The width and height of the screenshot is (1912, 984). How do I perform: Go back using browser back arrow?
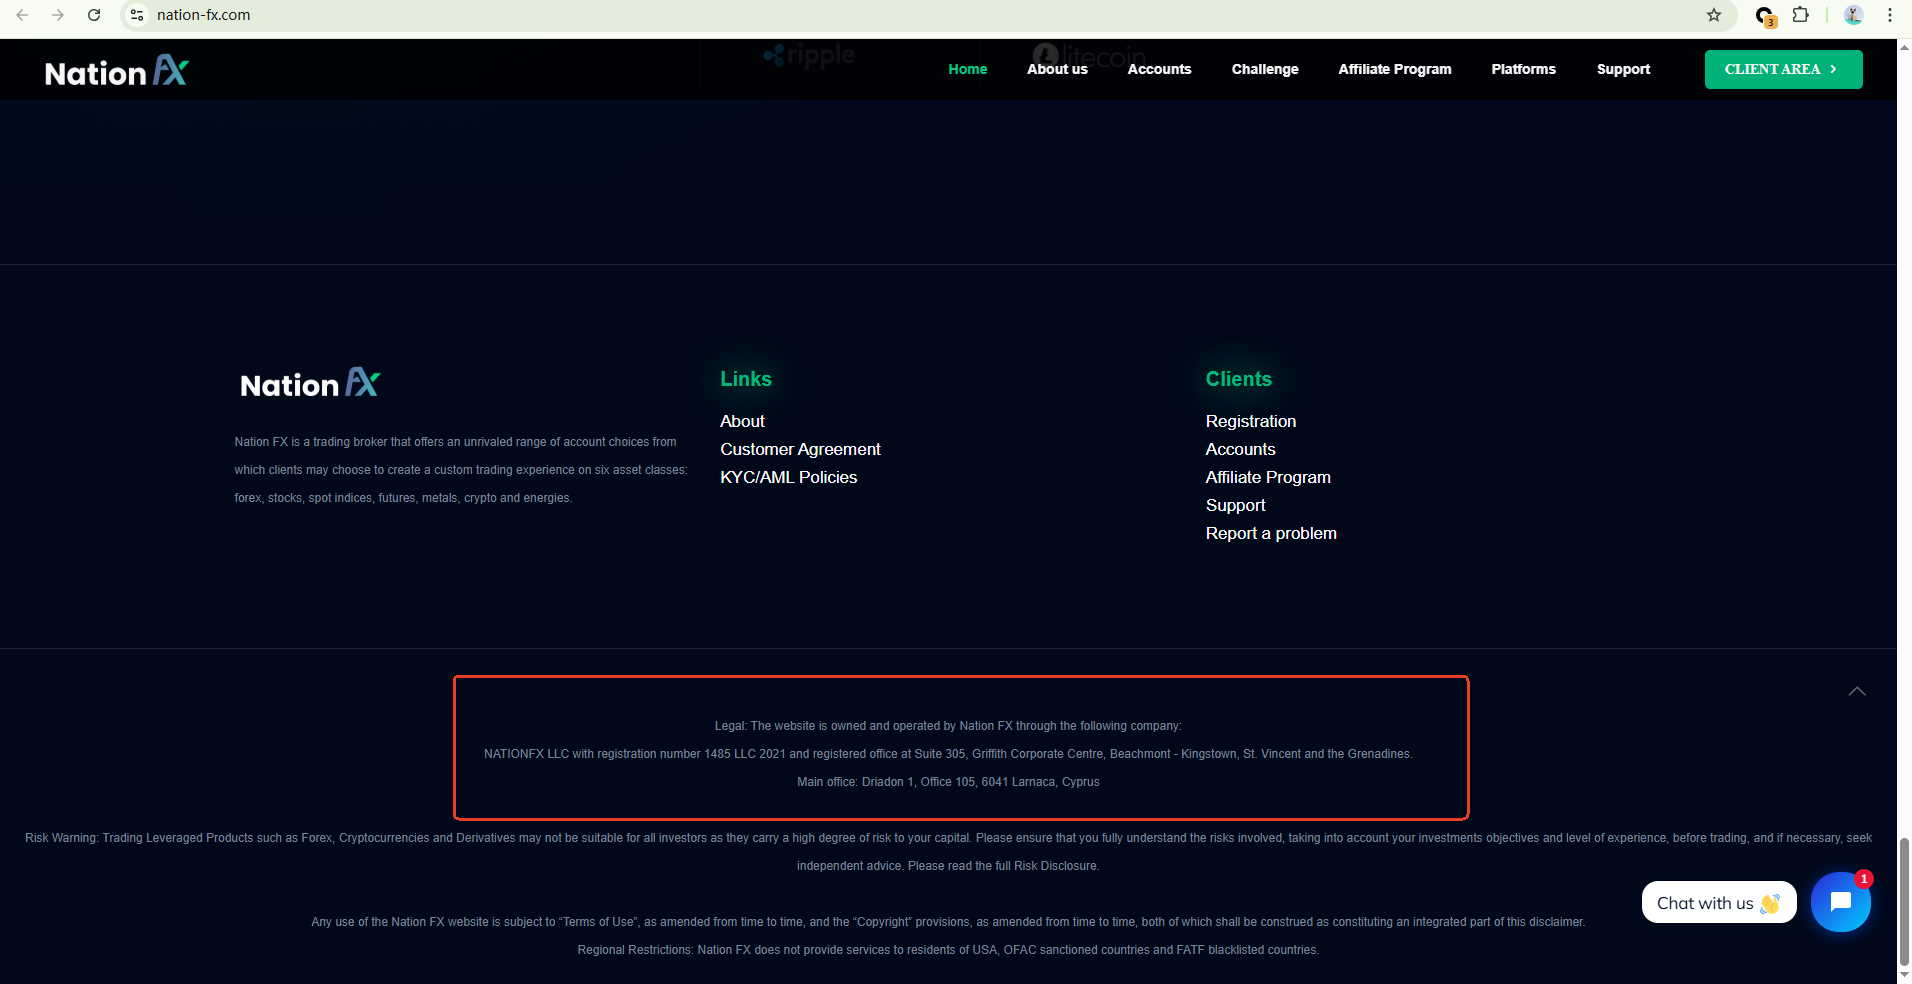click(x=22, y=15)
